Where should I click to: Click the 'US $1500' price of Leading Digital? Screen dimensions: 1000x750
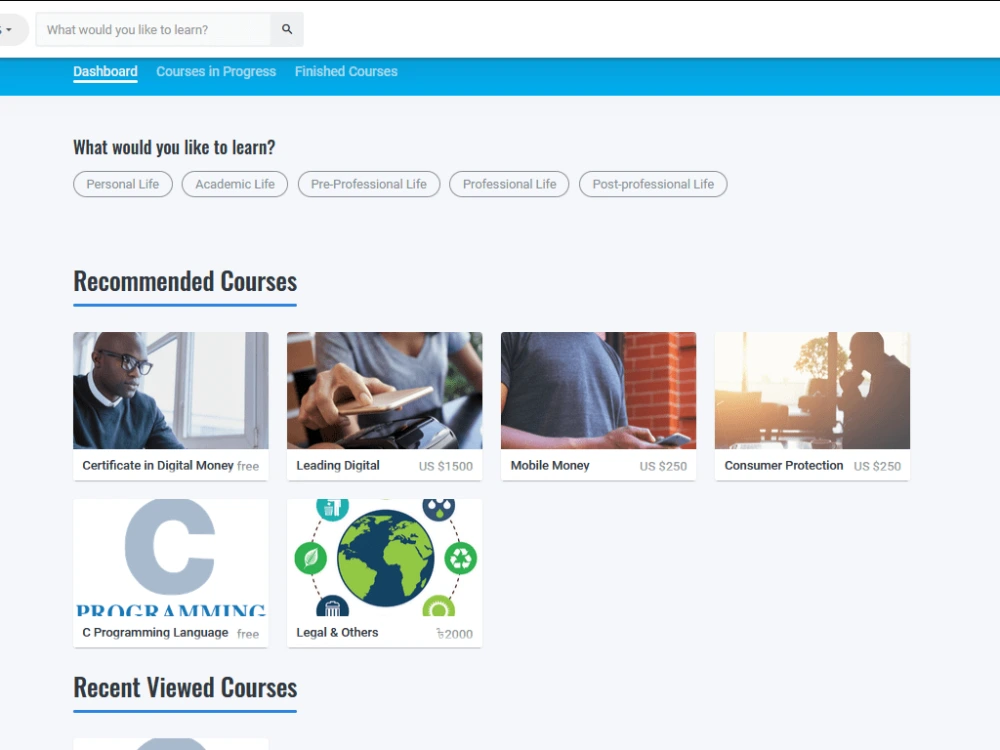(446, 466)
